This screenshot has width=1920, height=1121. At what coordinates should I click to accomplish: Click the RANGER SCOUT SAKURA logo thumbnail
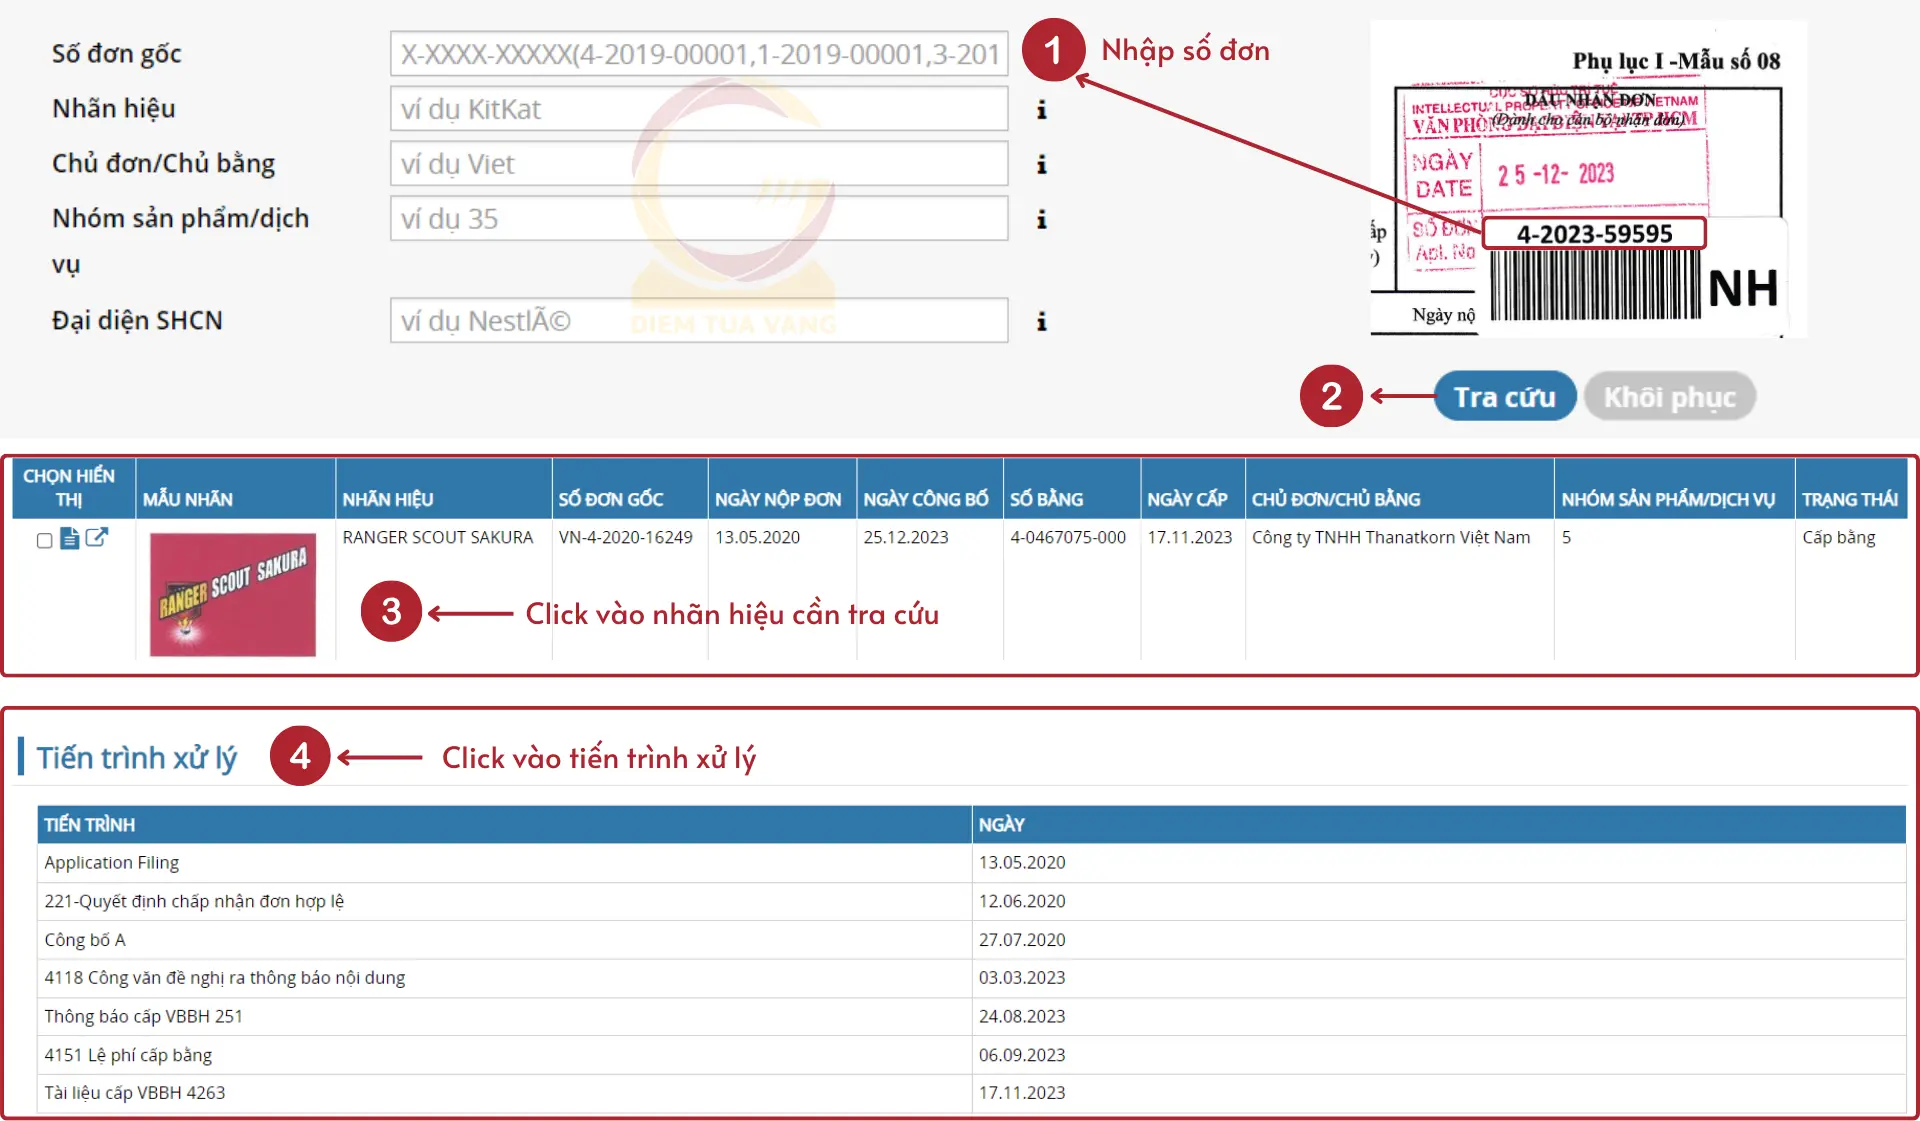[x=233, y=594]
